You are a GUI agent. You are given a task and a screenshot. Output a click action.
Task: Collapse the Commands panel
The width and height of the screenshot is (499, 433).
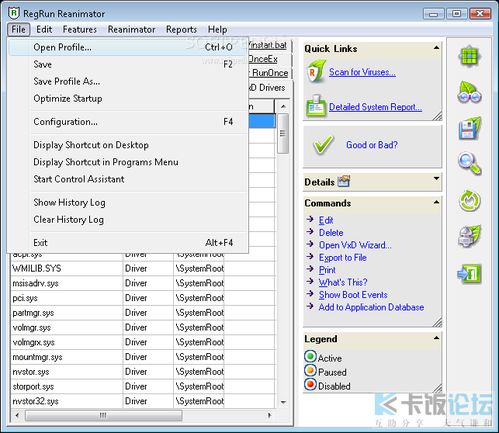[x=436, y=202]
